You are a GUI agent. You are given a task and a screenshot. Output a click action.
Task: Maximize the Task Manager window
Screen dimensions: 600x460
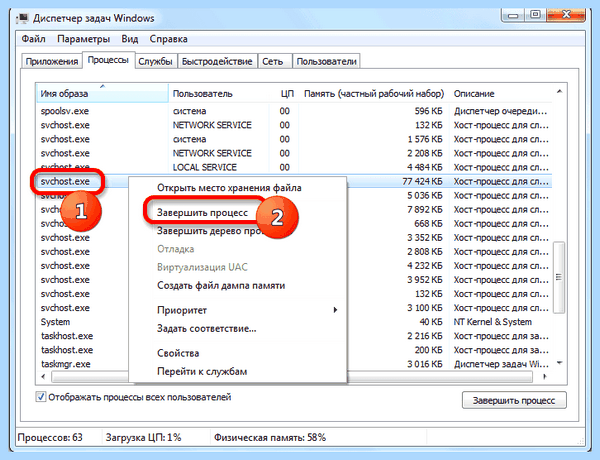coord(536,15)
